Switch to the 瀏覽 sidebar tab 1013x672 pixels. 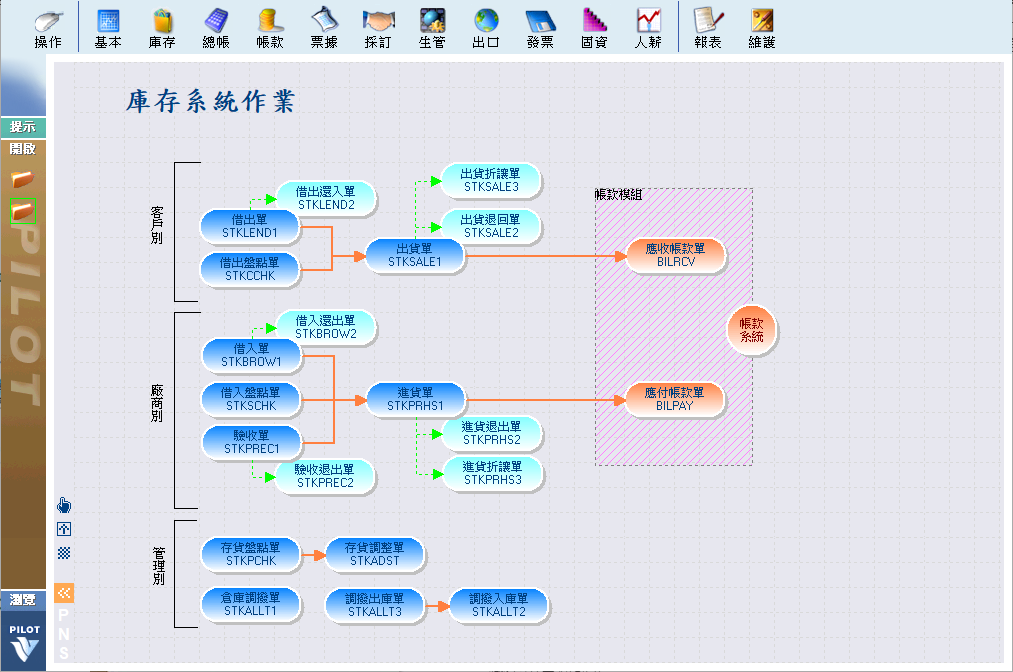(x=23, y=600)
